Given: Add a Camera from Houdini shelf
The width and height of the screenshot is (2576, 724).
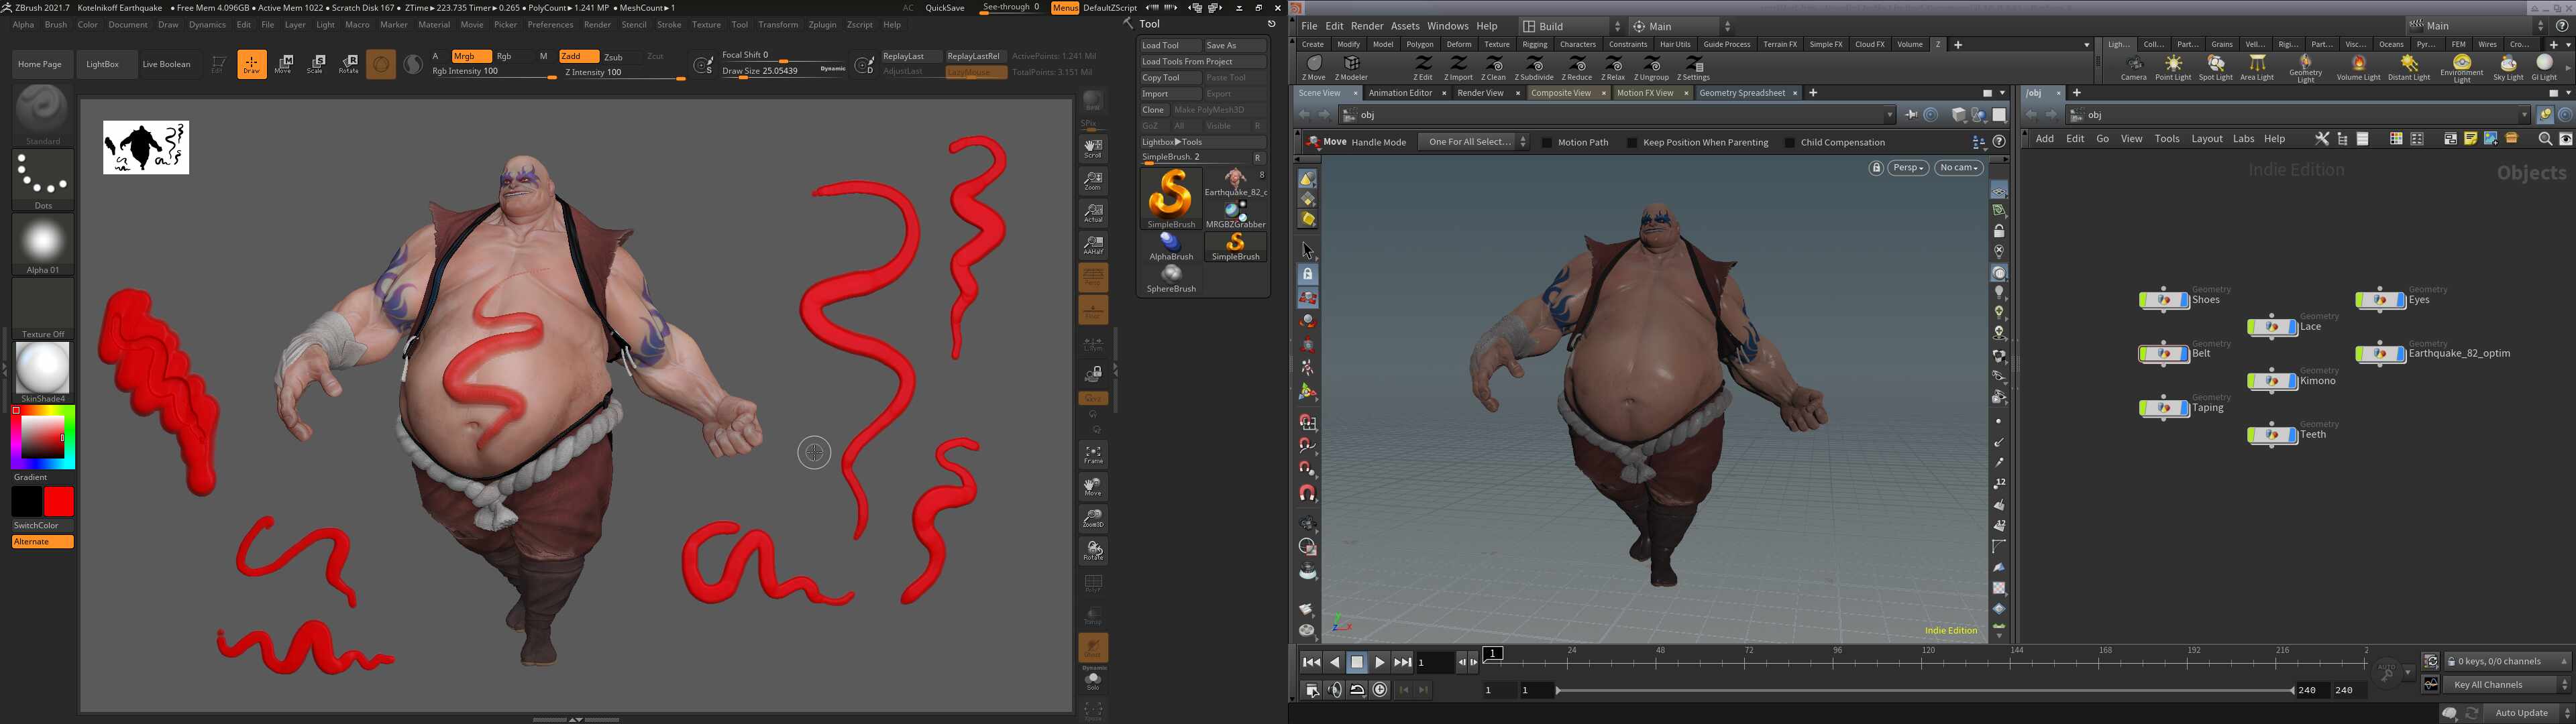Looking at the screenshot, I should coord(2133,68).
